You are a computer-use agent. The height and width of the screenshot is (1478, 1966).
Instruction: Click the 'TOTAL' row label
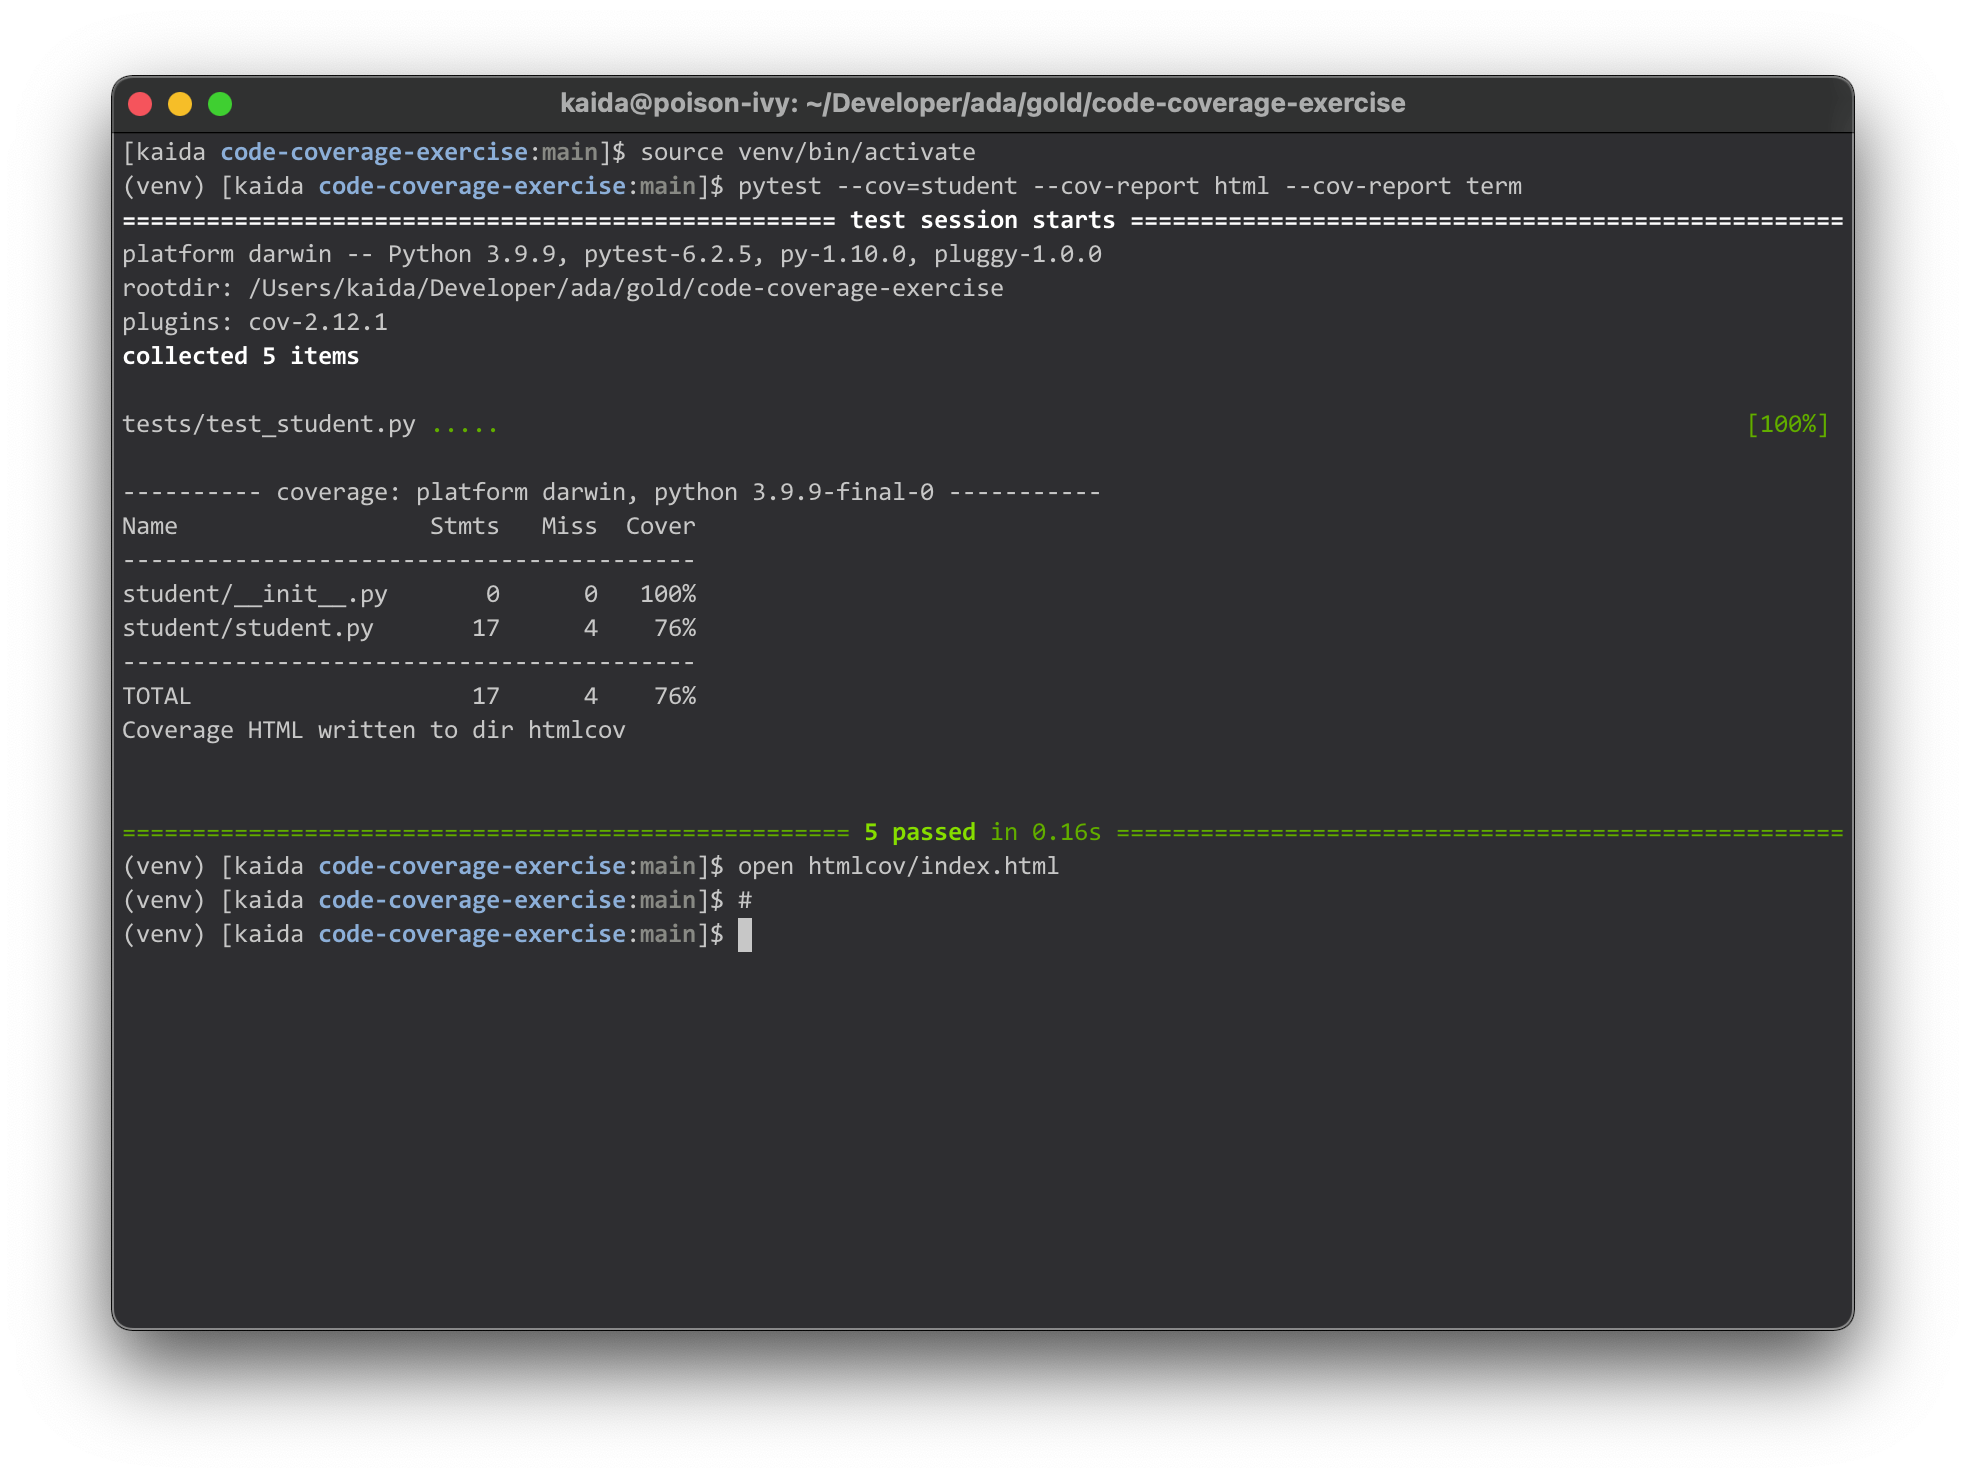click(x=156, y=697)
